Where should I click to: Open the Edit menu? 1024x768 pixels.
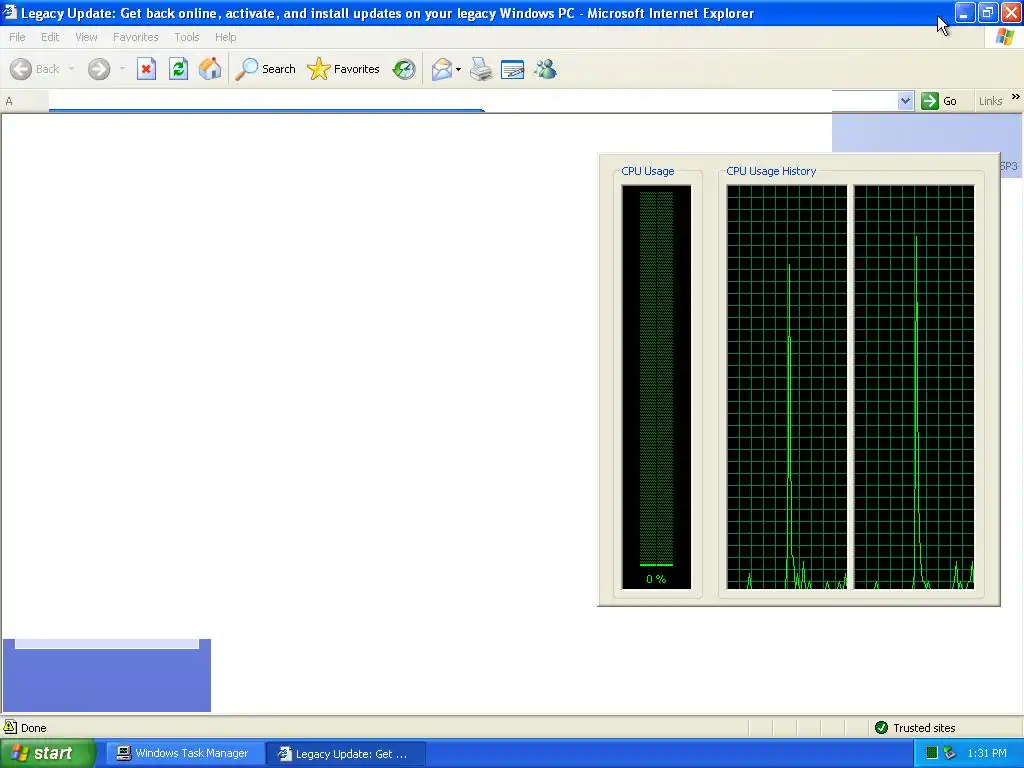coord(50,37)
